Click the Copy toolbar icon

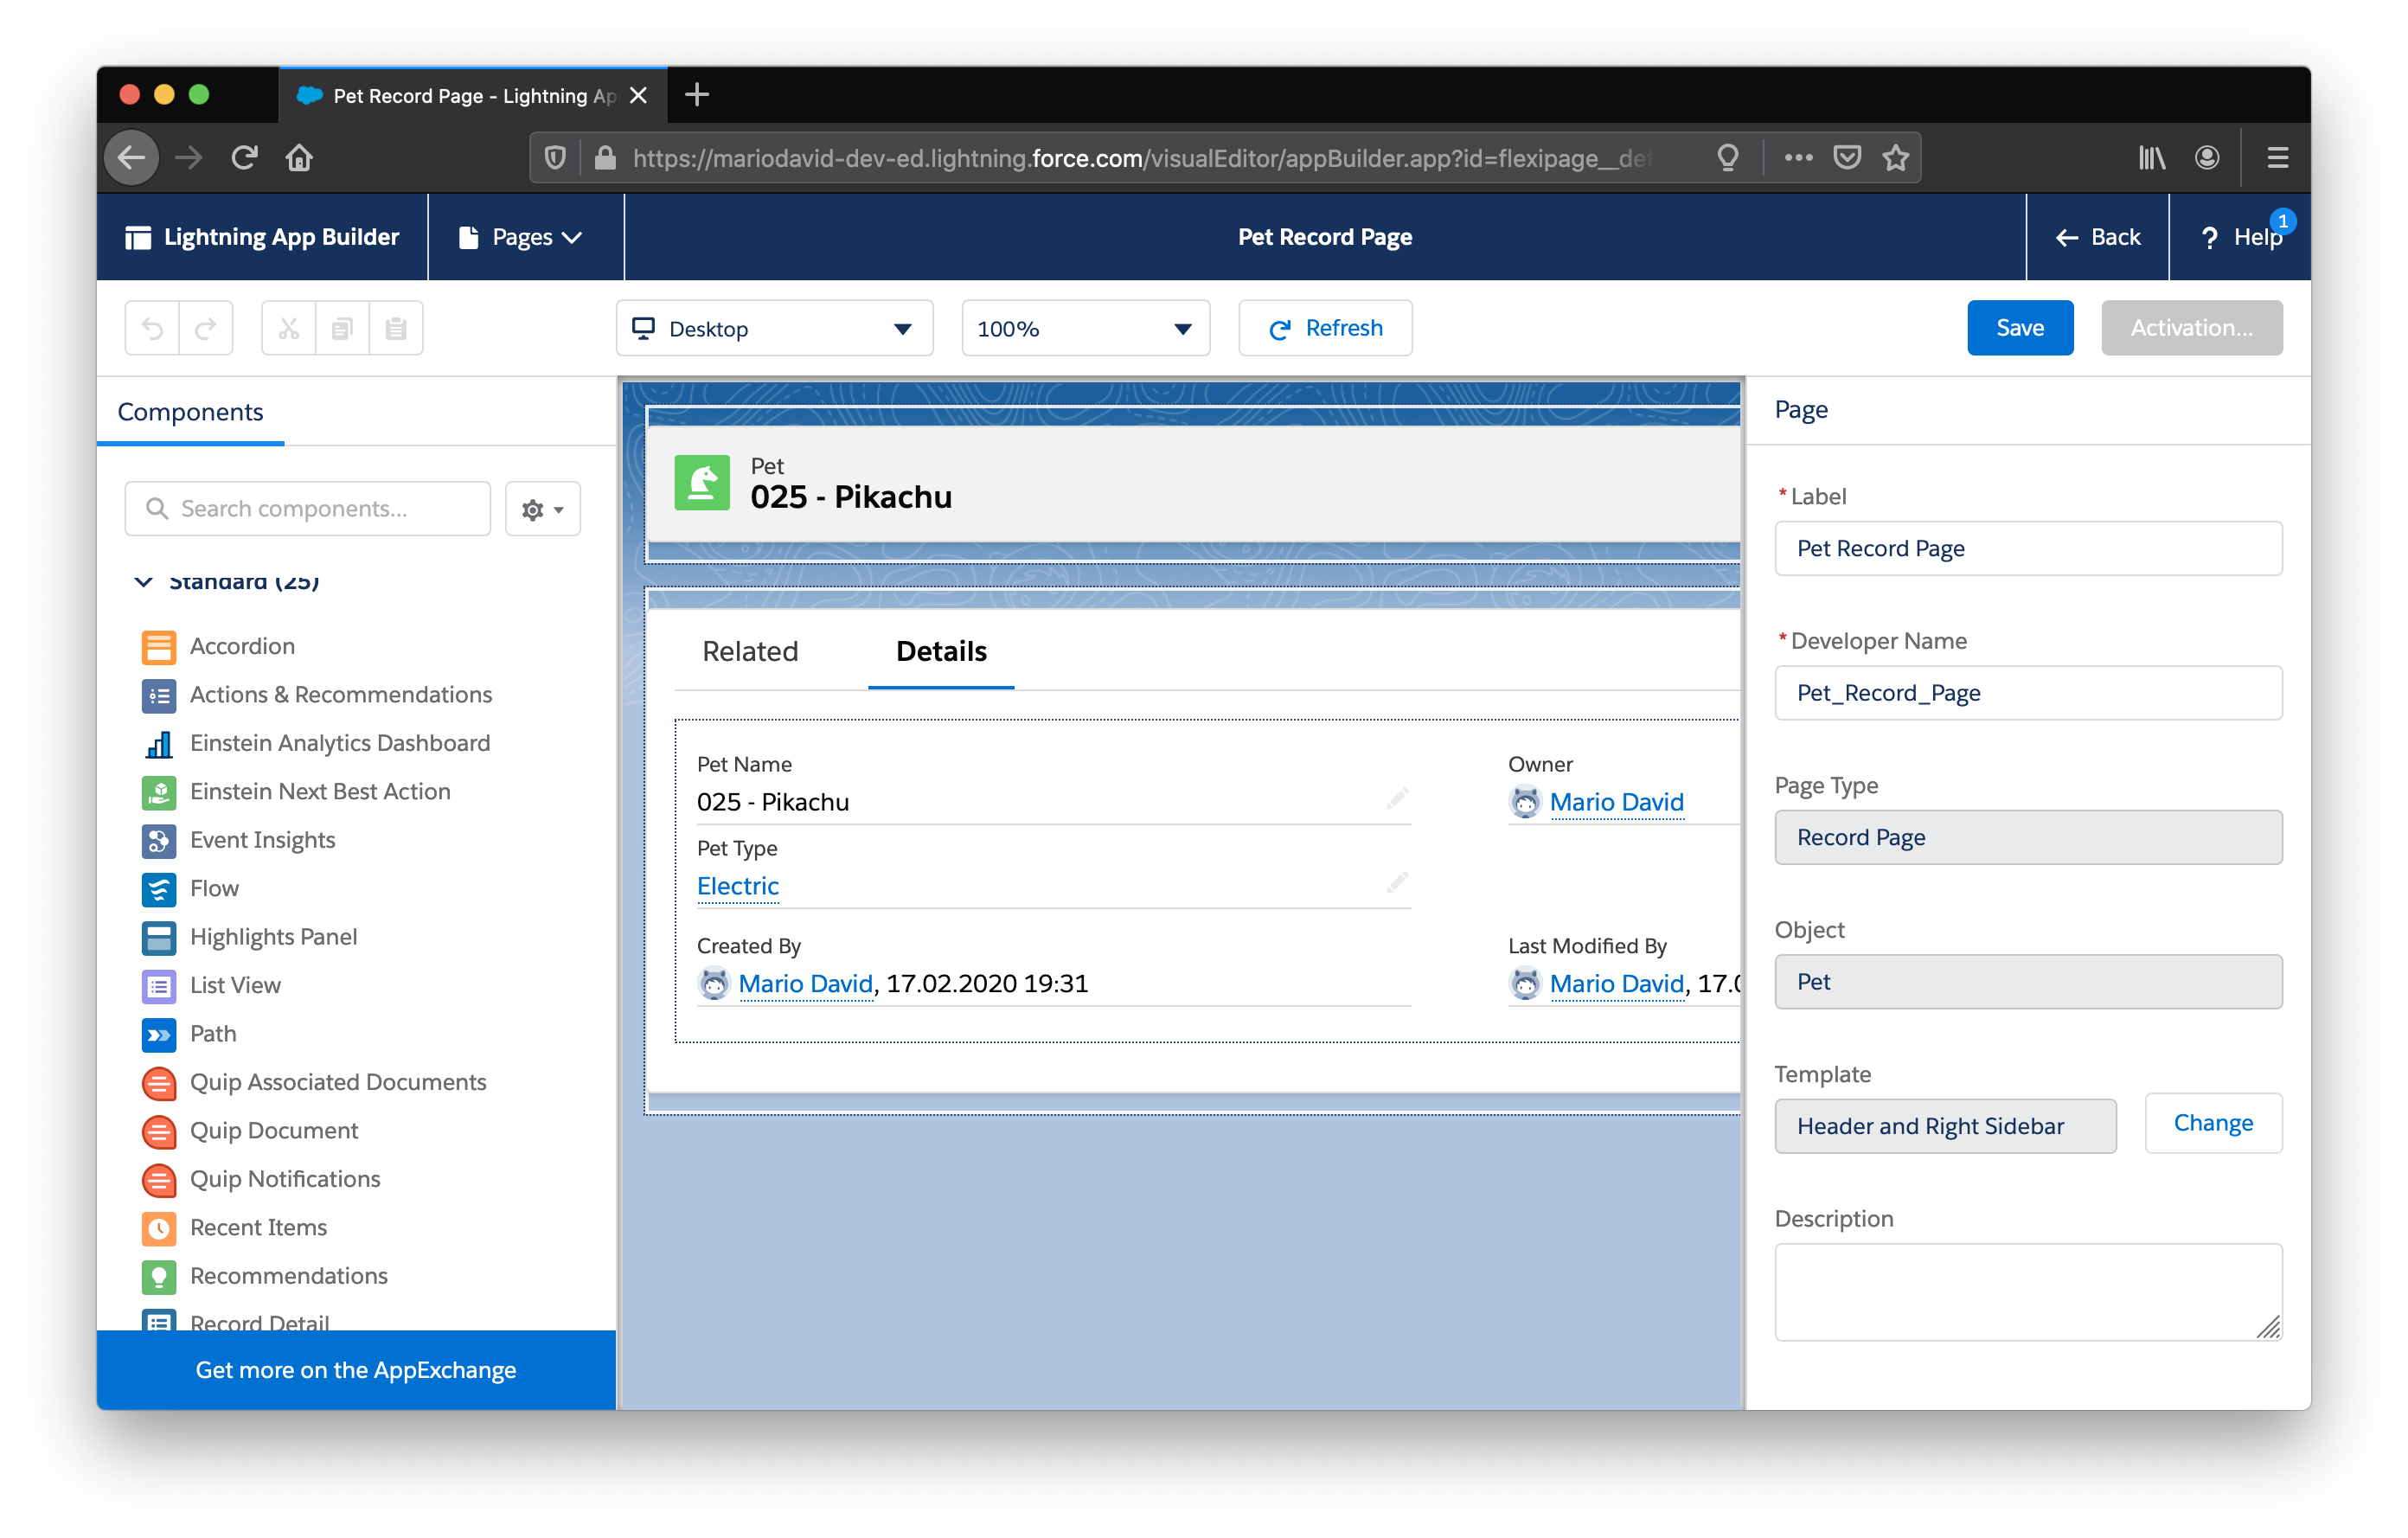click(x=342, y=328)
